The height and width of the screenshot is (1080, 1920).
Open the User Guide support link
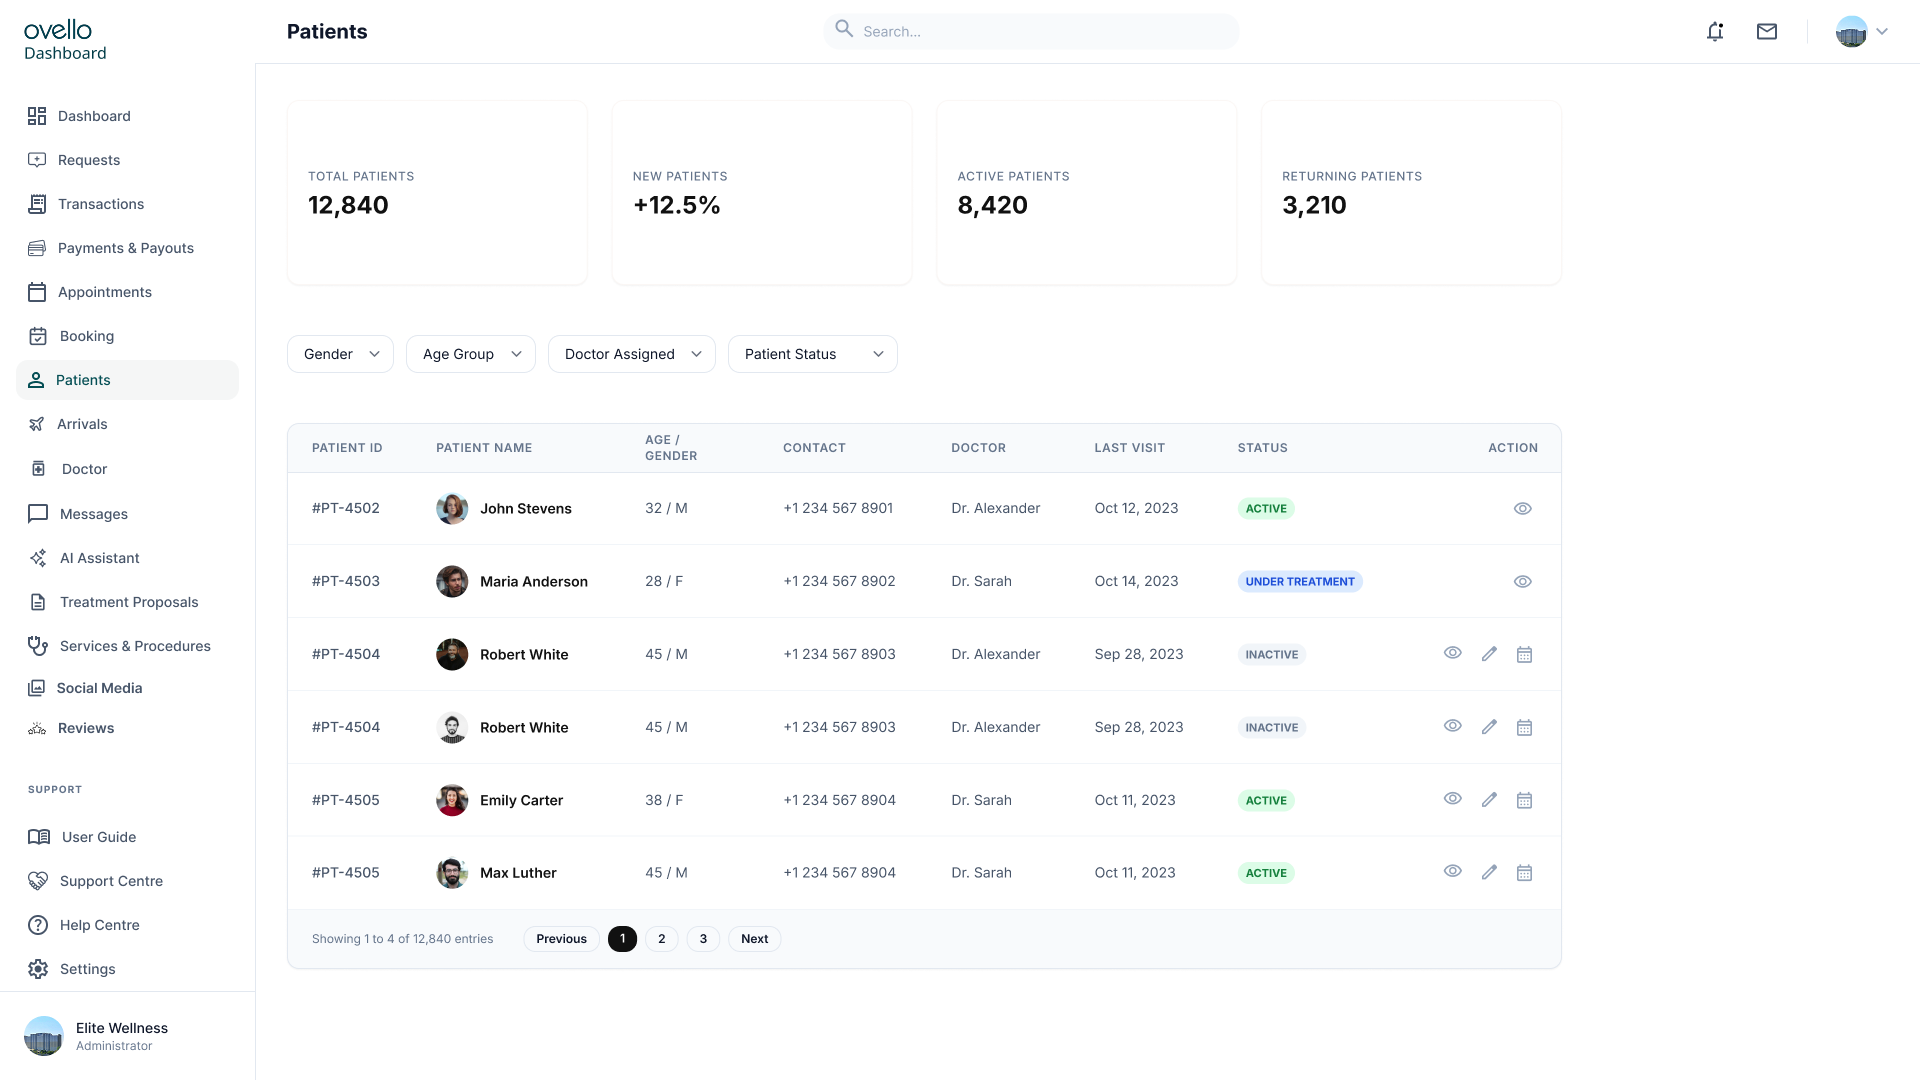127,837
